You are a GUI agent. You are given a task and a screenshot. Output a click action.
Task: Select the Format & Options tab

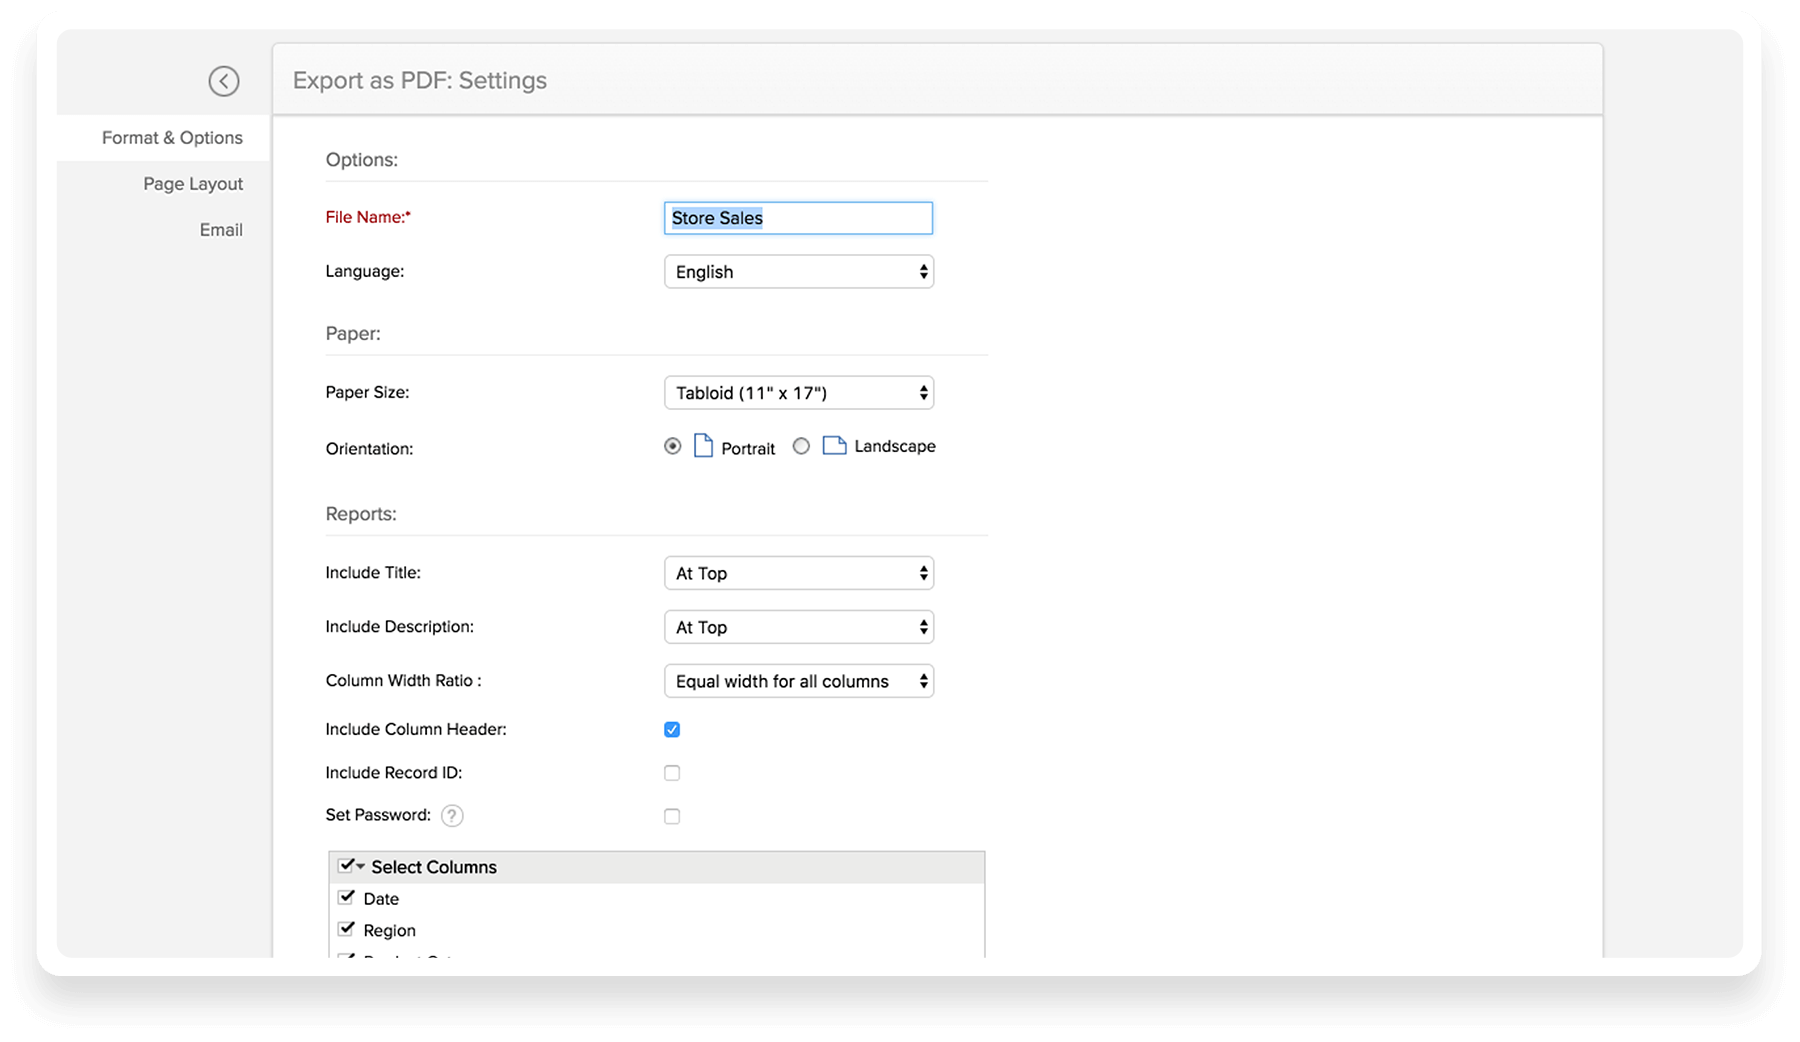click(x=172, y=138)
